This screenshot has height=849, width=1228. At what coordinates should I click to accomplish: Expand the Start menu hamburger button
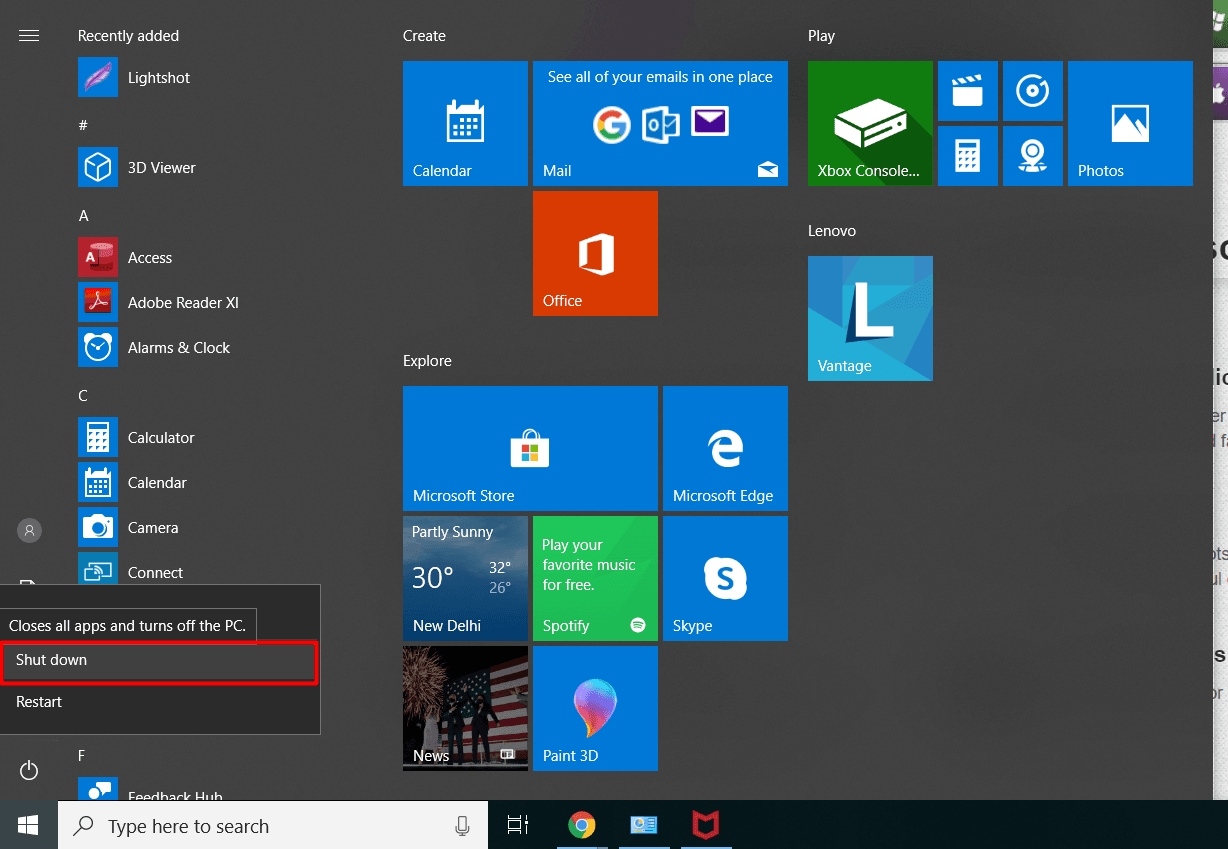click(29, 36)
